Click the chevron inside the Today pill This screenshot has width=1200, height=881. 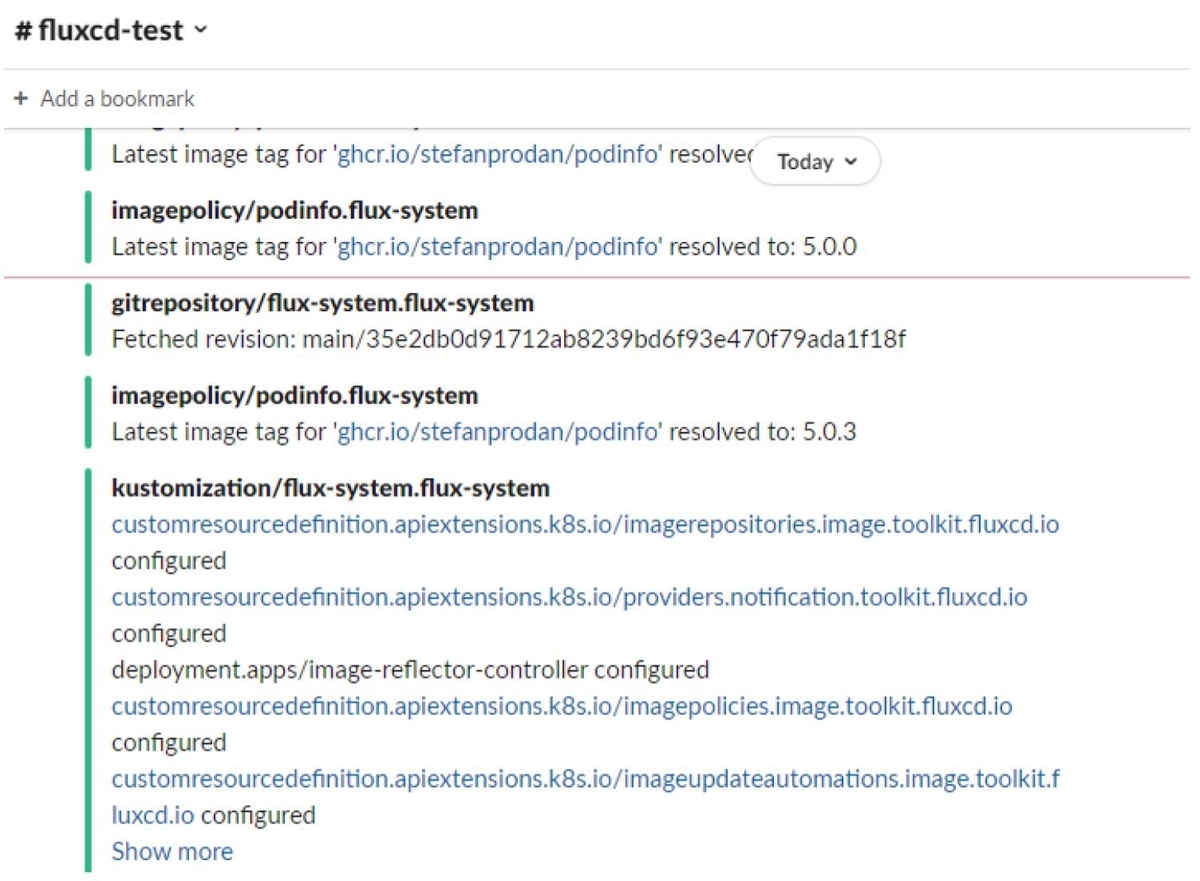(851, 162)
